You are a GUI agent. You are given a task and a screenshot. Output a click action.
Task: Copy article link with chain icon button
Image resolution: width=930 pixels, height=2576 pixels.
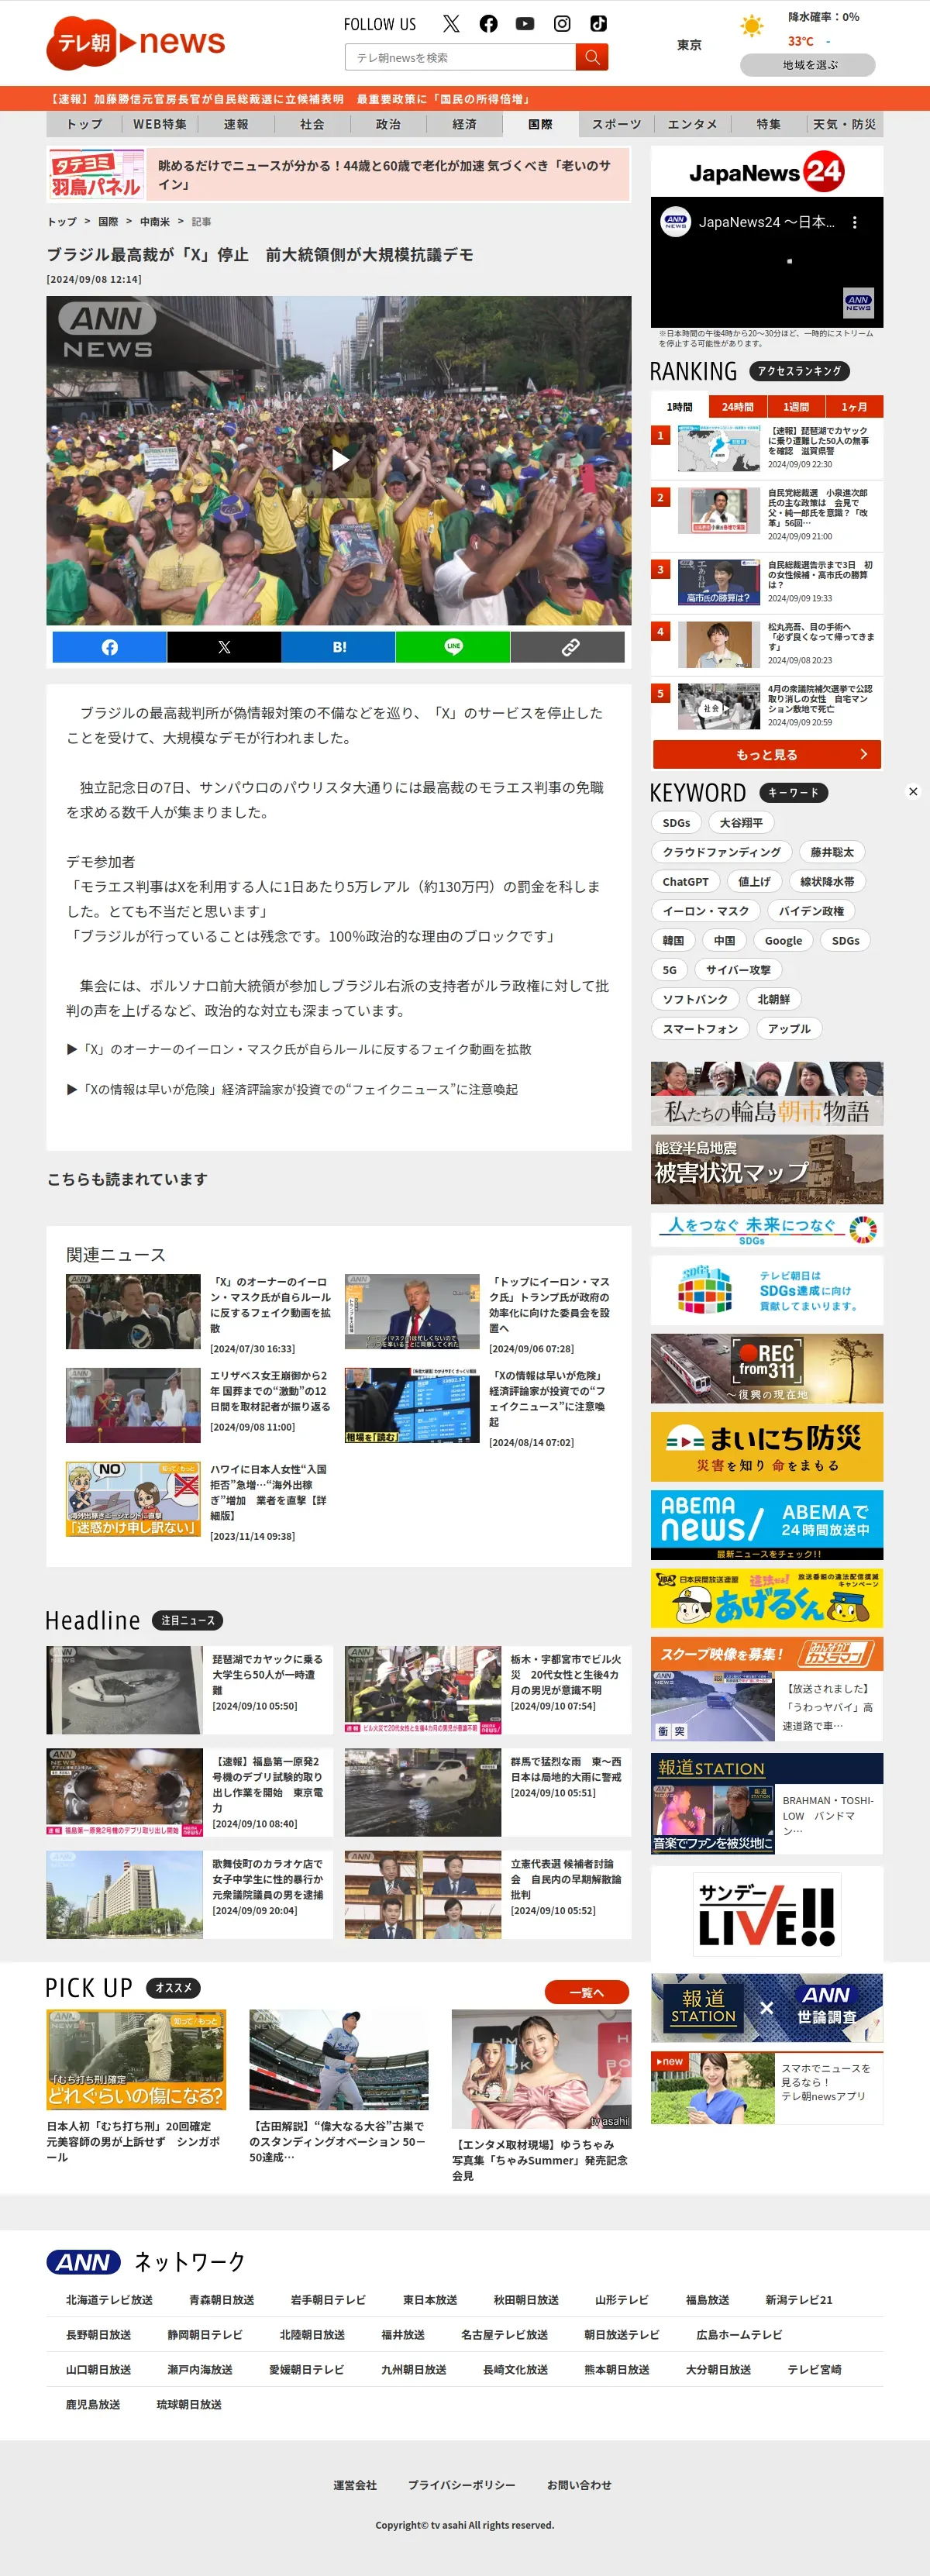click(x=568, y=647)
